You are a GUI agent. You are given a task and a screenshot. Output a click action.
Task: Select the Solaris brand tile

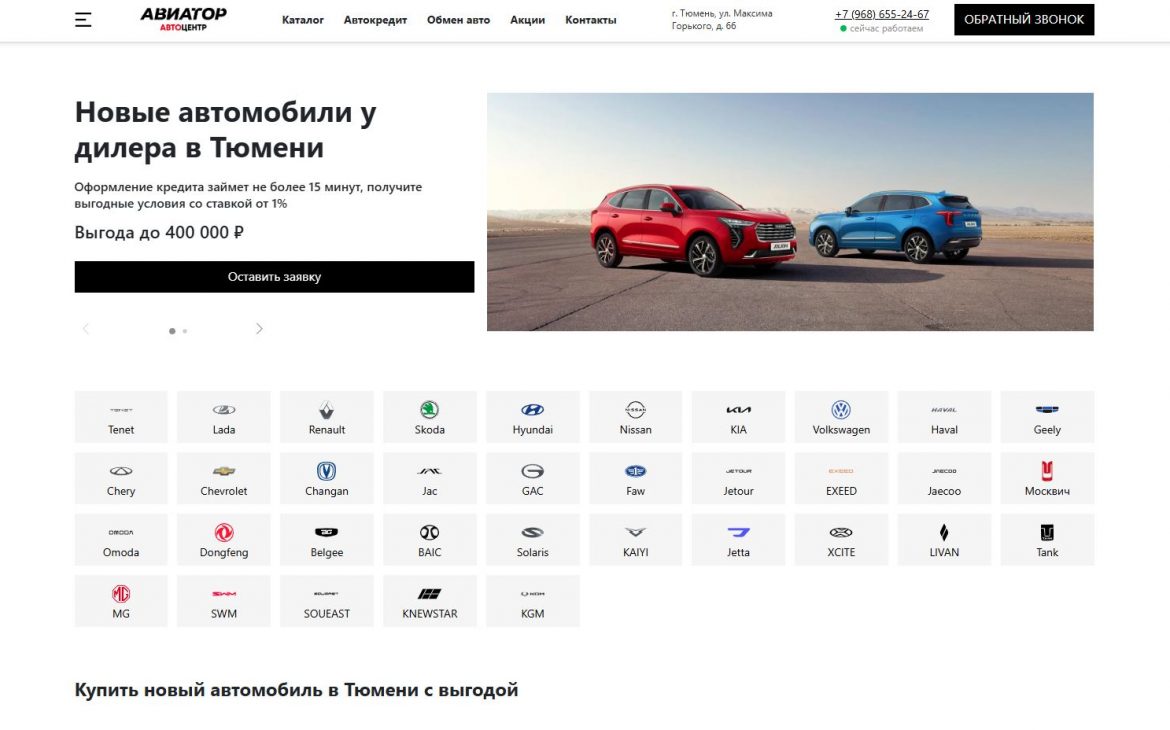(x=533, y=540)
